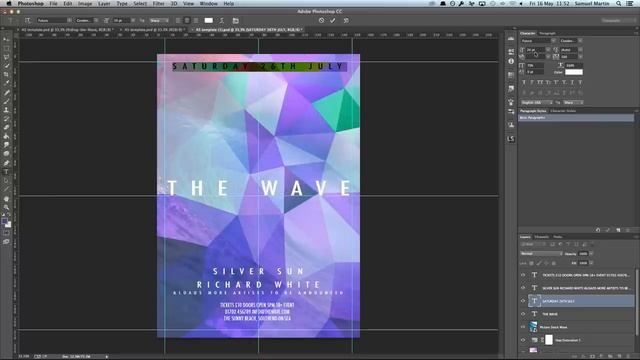Hide the TICKETS text layer
Screen dimensions: 640x360
pos(523,275)
